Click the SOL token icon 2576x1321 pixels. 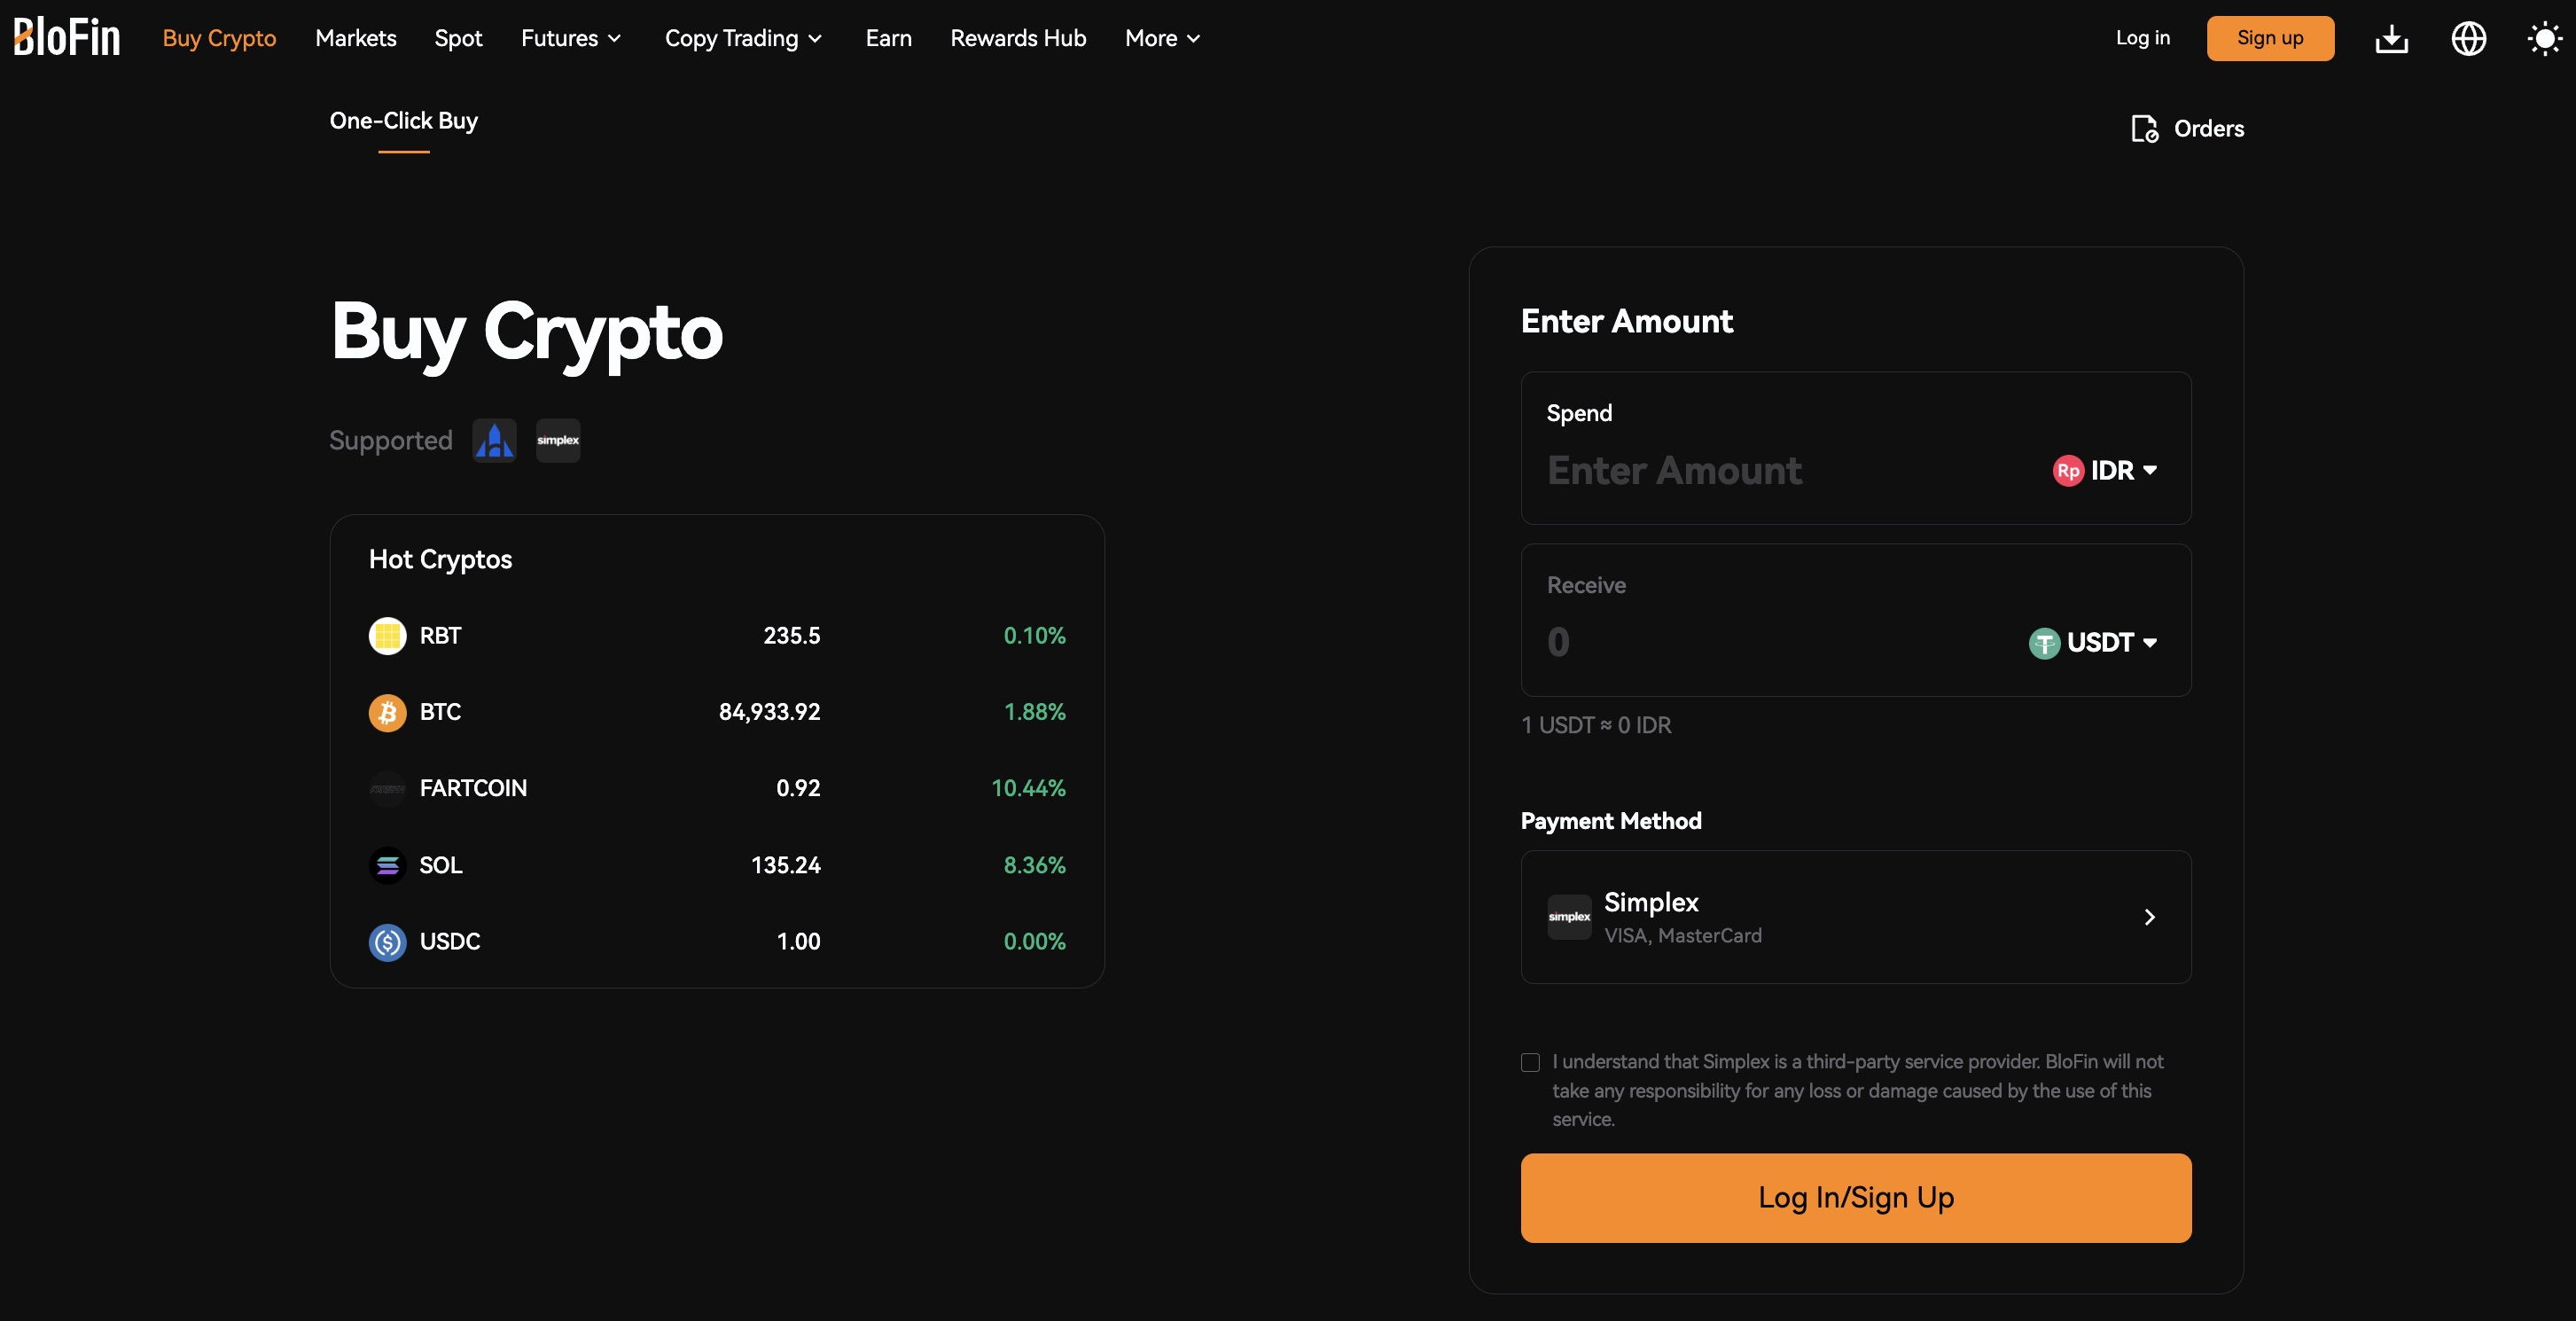[387, 865]
